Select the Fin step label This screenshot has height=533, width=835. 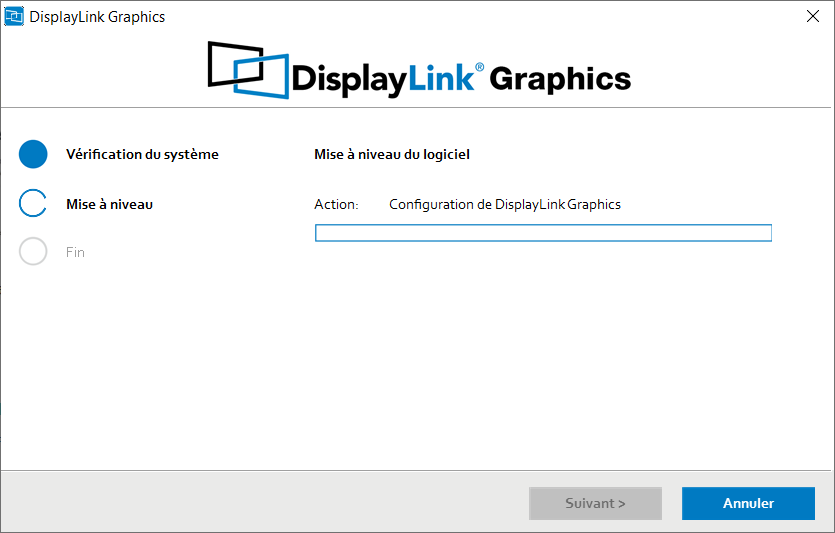click(75, 252)
